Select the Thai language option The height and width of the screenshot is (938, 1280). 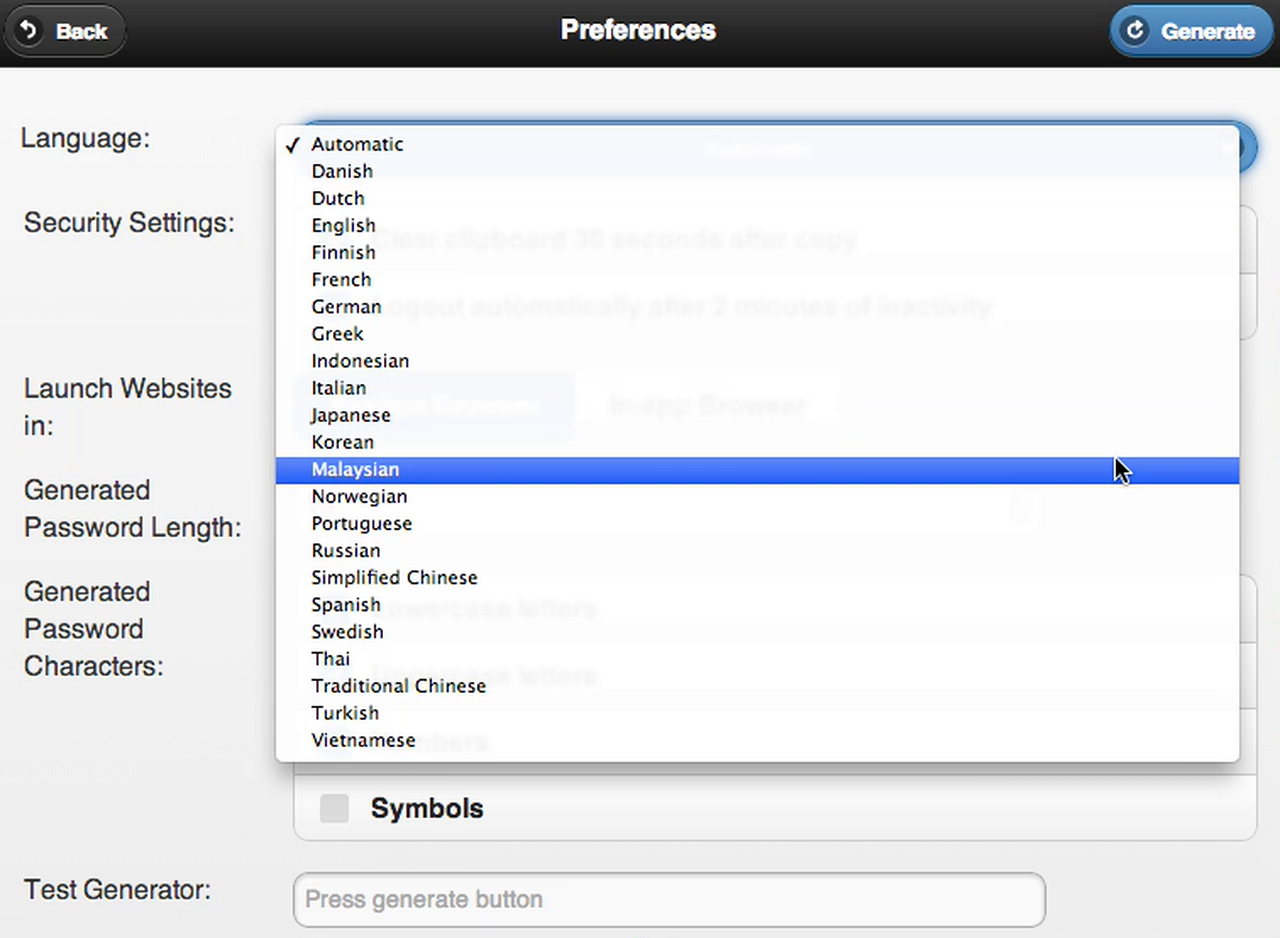click(330, 658)
